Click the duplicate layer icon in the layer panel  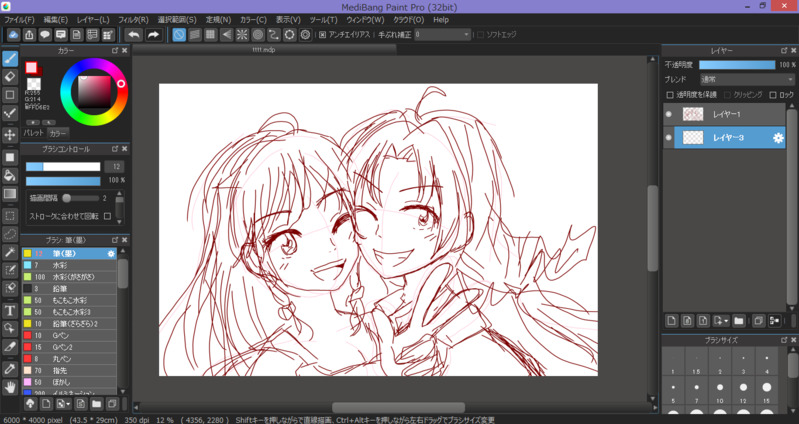pos(758,321)
